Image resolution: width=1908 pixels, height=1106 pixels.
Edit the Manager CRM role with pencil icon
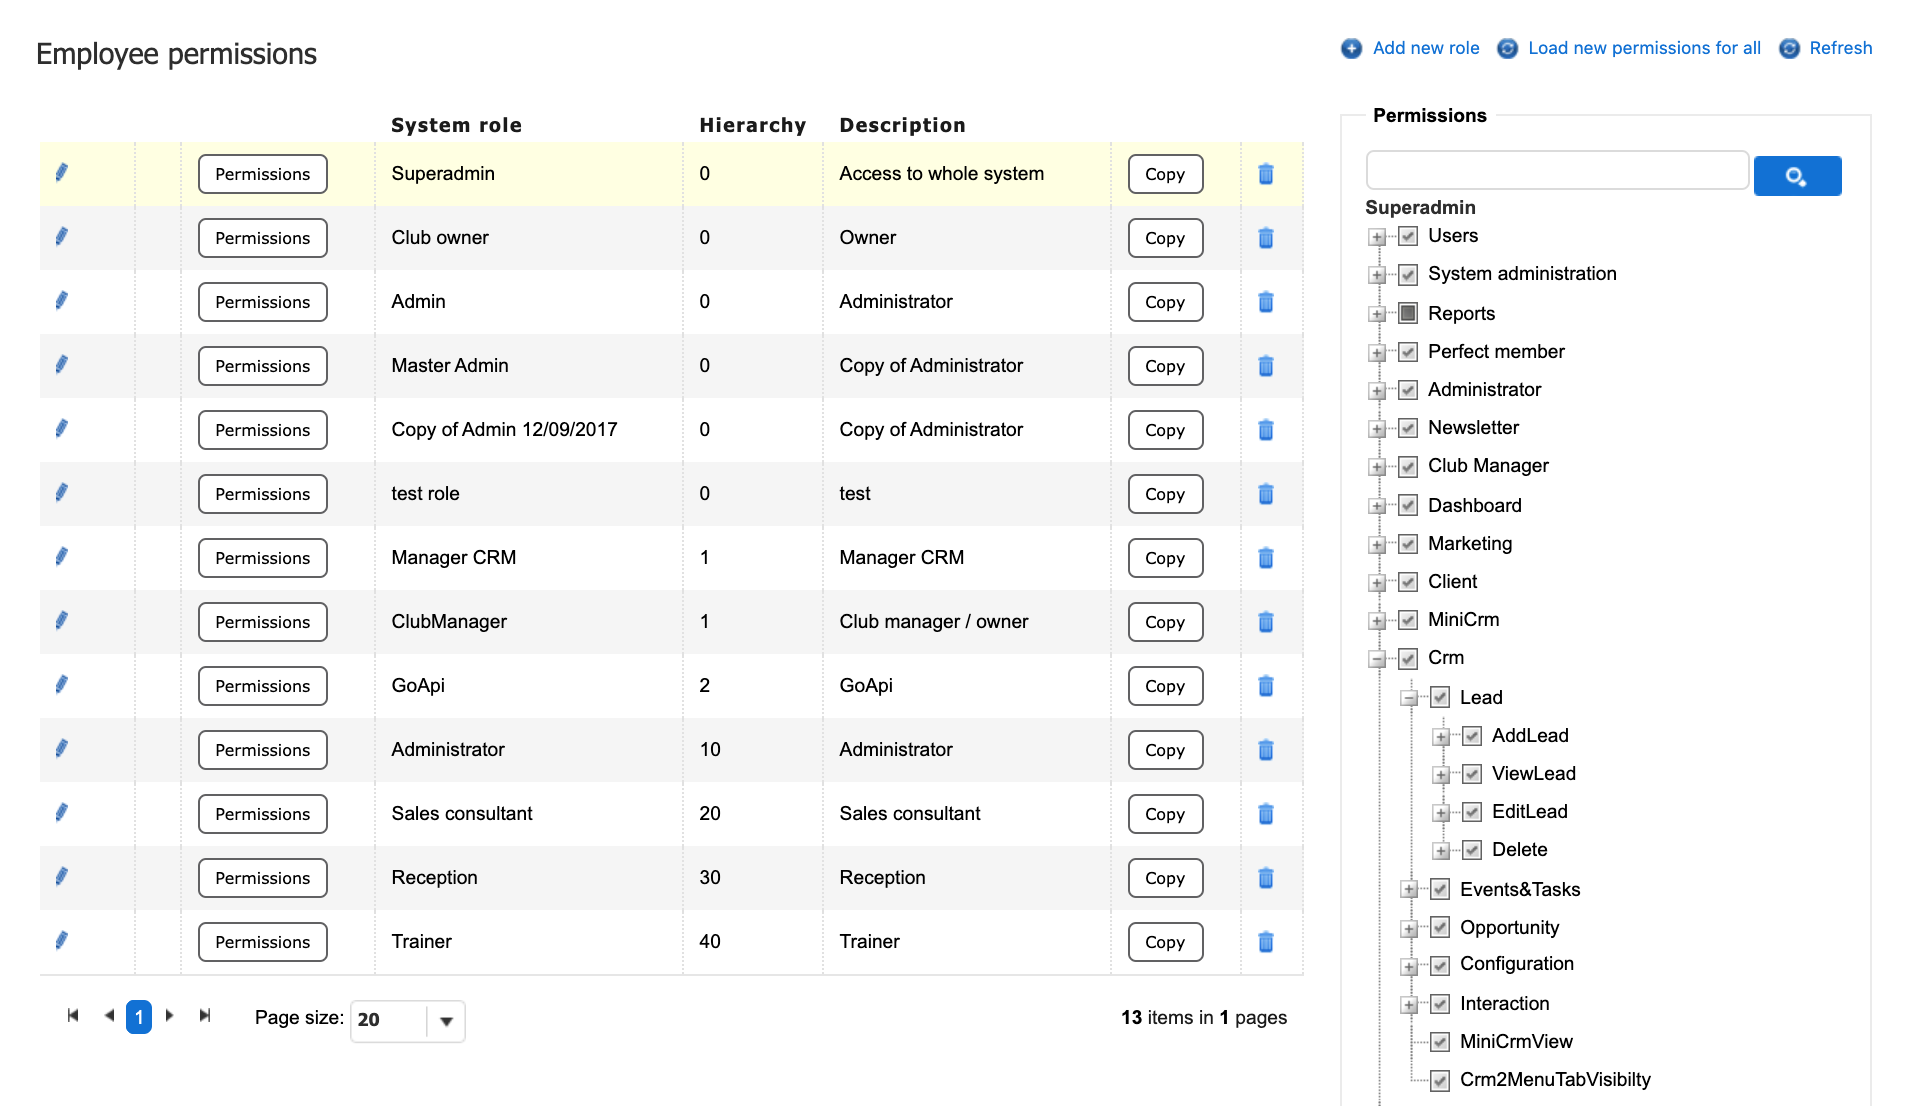[x=61, y=557]
